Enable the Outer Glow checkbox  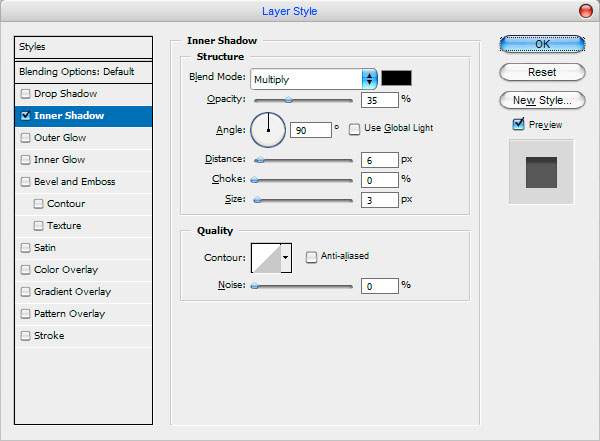point(26,138)
